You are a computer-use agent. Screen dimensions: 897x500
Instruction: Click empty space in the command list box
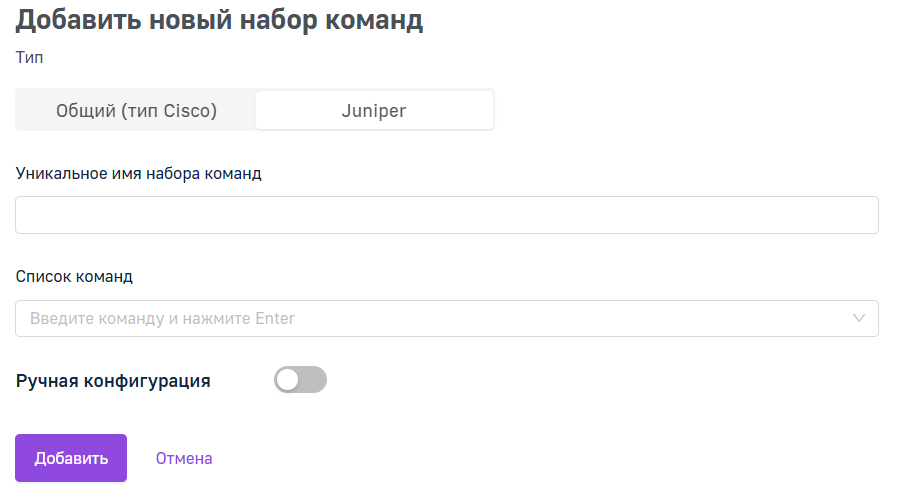[572, 319]
